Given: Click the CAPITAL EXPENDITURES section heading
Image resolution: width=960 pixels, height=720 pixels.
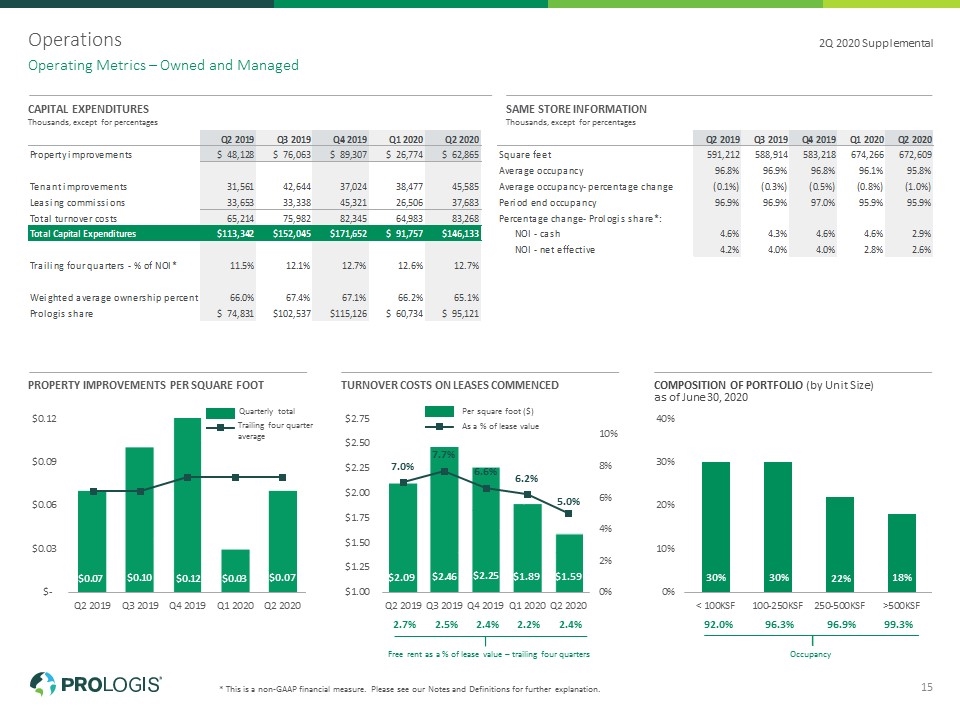Looking at the screenshot, I should tap(89, 109).
